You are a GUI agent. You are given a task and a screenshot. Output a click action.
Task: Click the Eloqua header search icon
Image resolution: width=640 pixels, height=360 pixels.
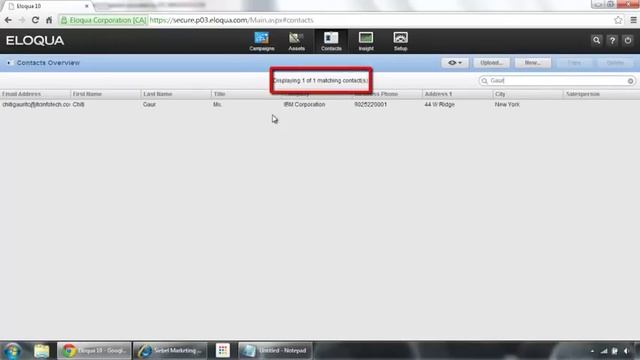coord(596,40)
